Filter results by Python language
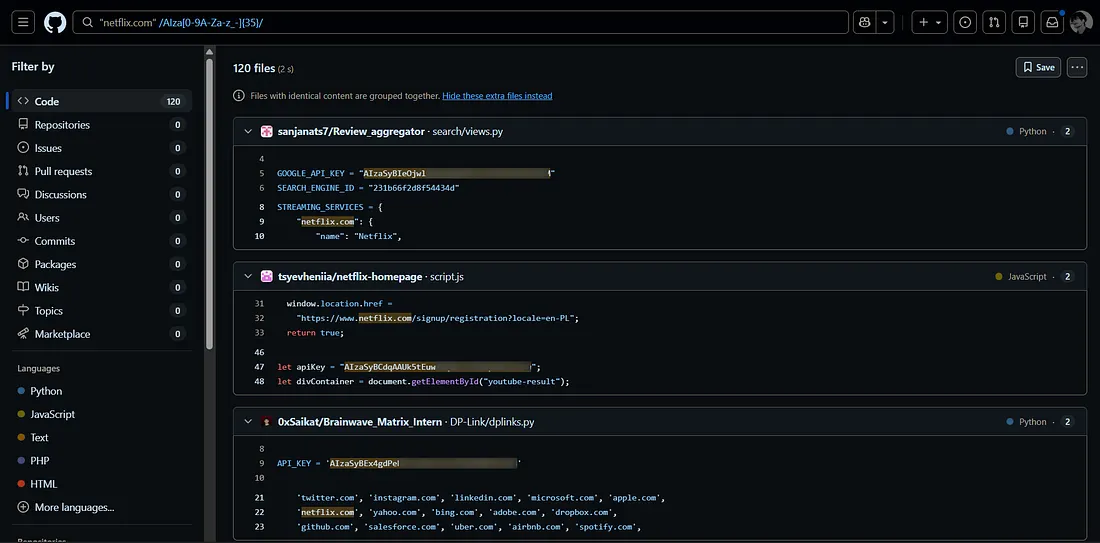The height and width of the screenshot is (543, 1100). point(101,391)
